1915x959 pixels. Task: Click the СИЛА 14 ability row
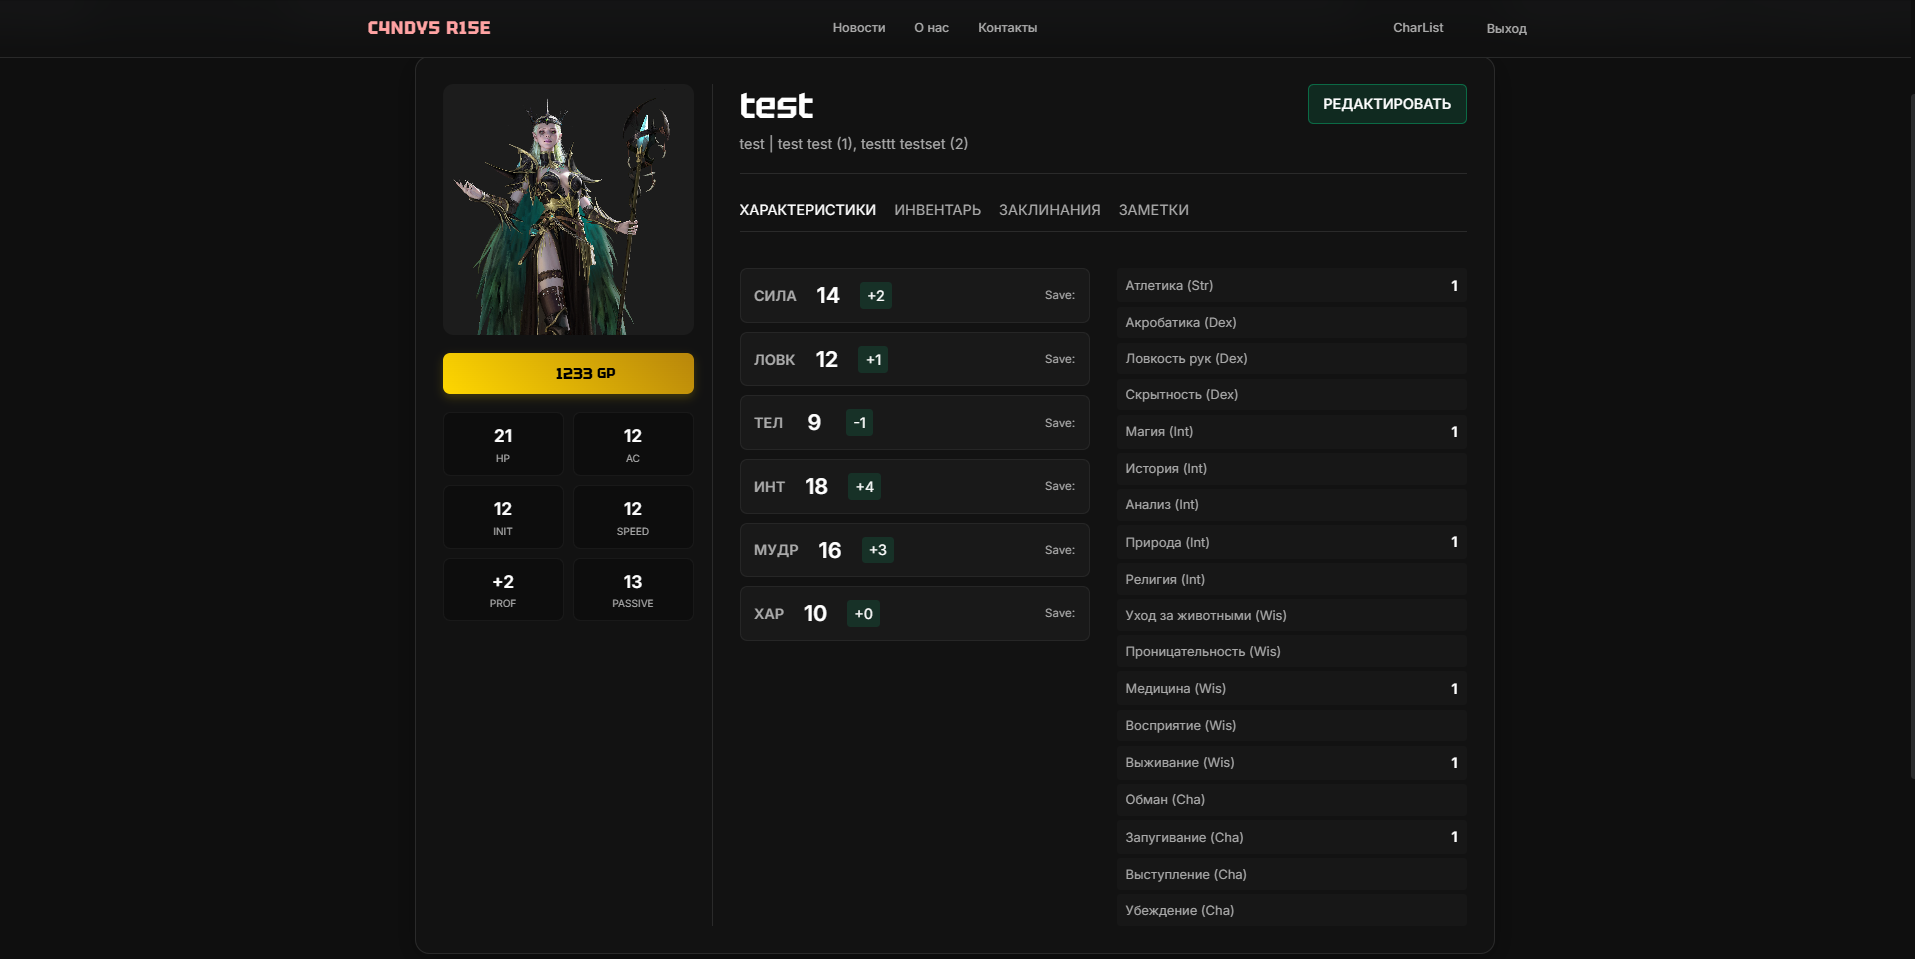(x=914, y=295)
